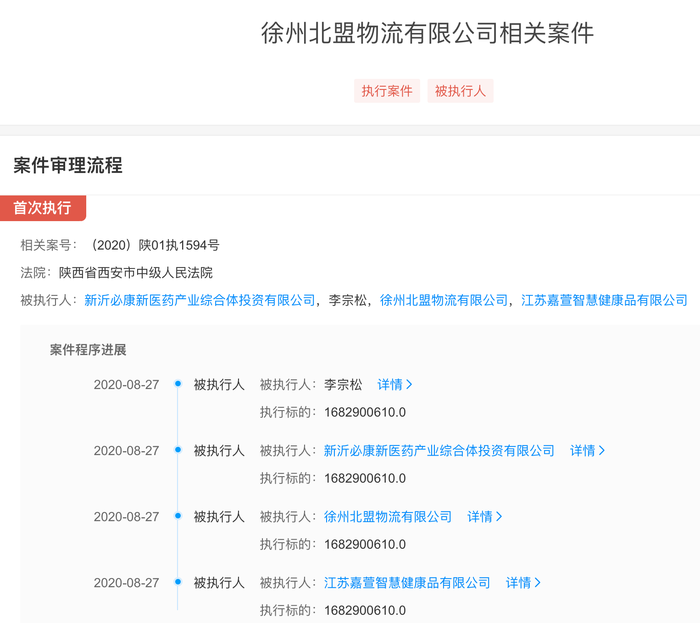Click second timeline dot on 2020-08-27
700x623 pixels.
[x=178, y=450]
